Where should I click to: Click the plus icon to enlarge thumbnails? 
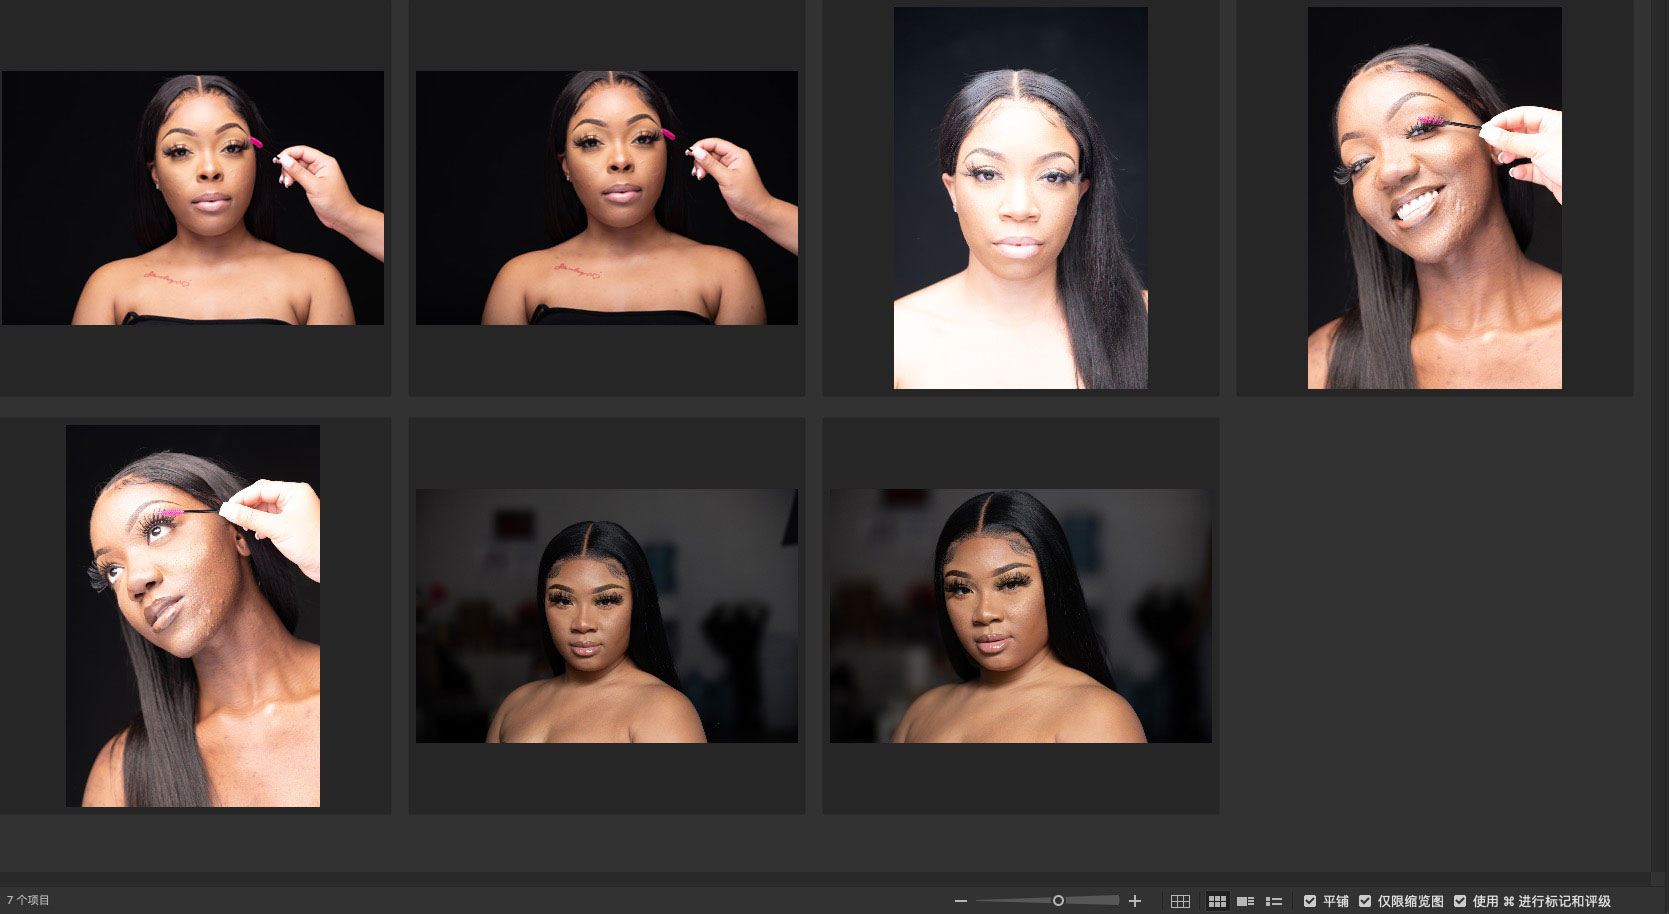(x=1135, y=901)
